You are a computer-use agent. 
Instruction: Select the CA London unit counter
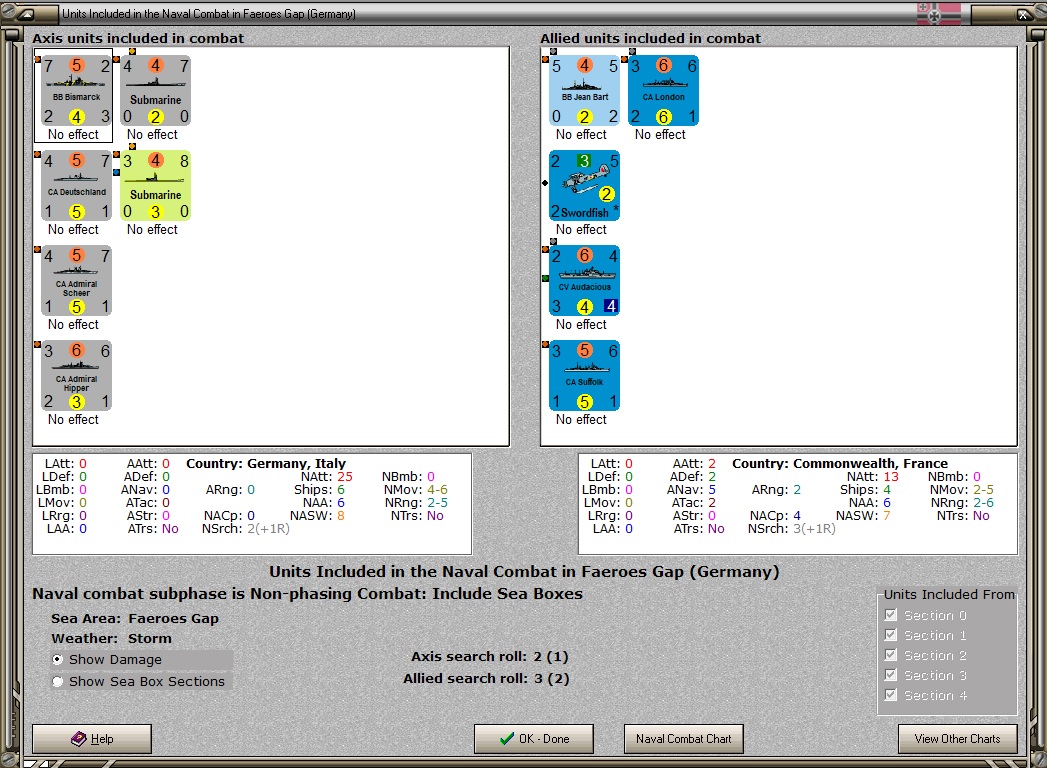click(663, 91)
